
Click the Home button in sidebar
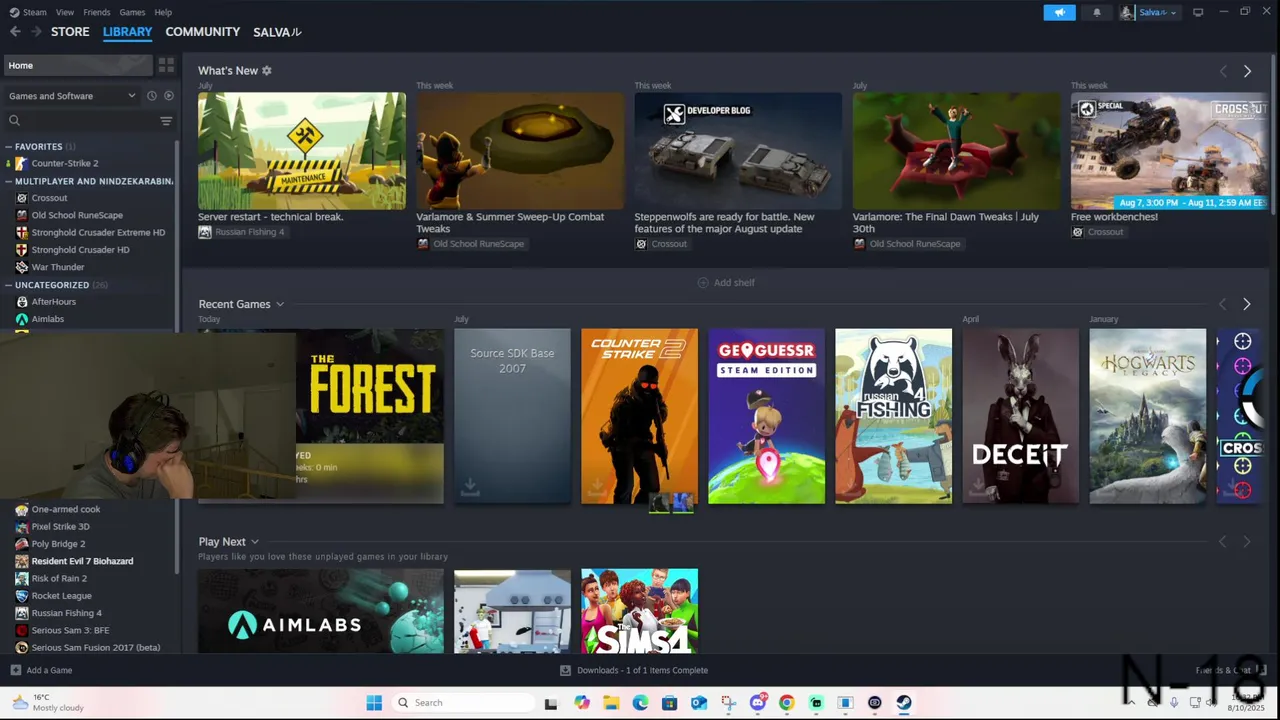point(78,65)
